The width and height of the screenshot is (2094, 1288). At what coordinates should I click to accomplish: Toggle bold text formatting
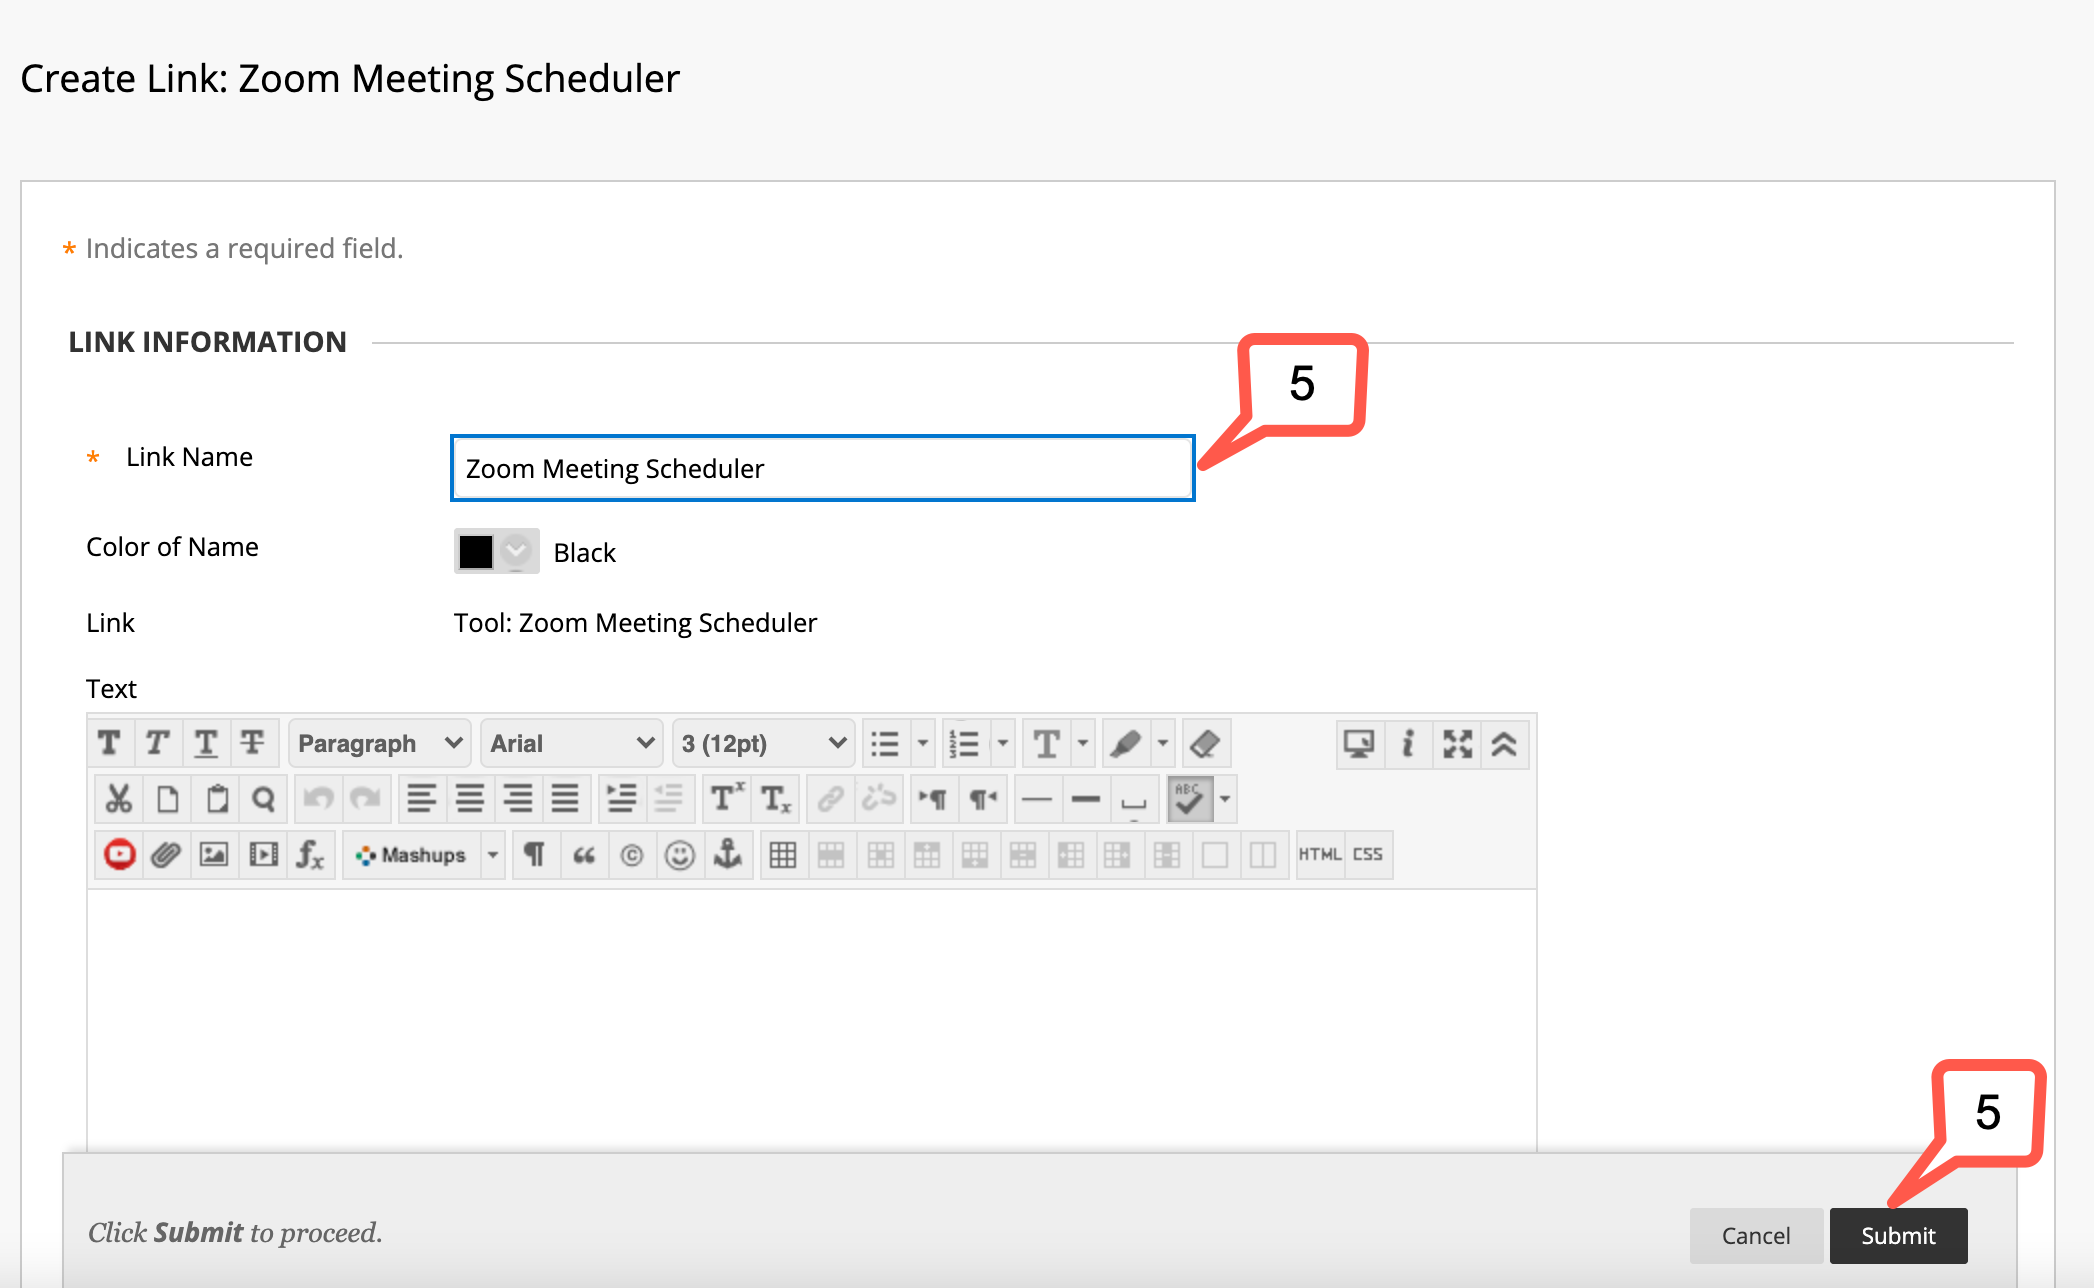[110, 744]
